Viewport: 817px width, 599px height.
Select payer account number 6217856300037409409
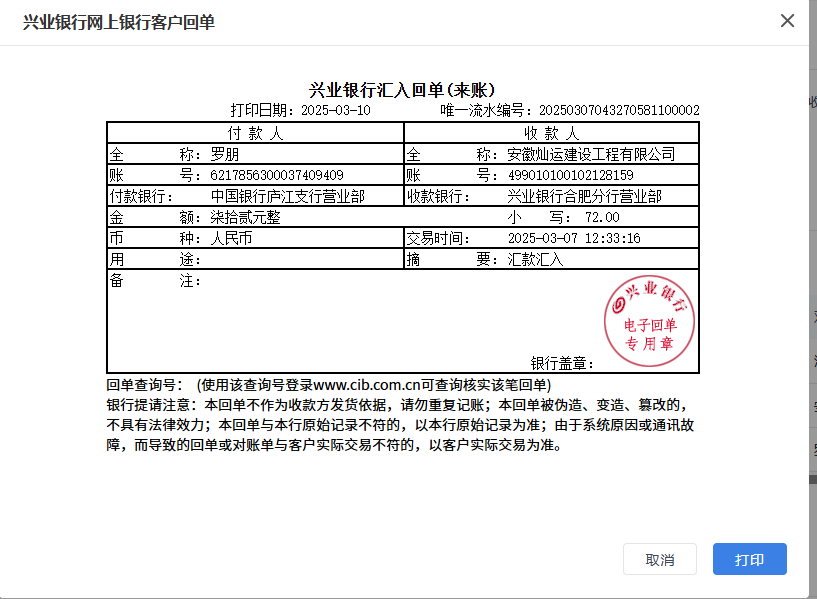pyautogui.click(x=277, y=176)
